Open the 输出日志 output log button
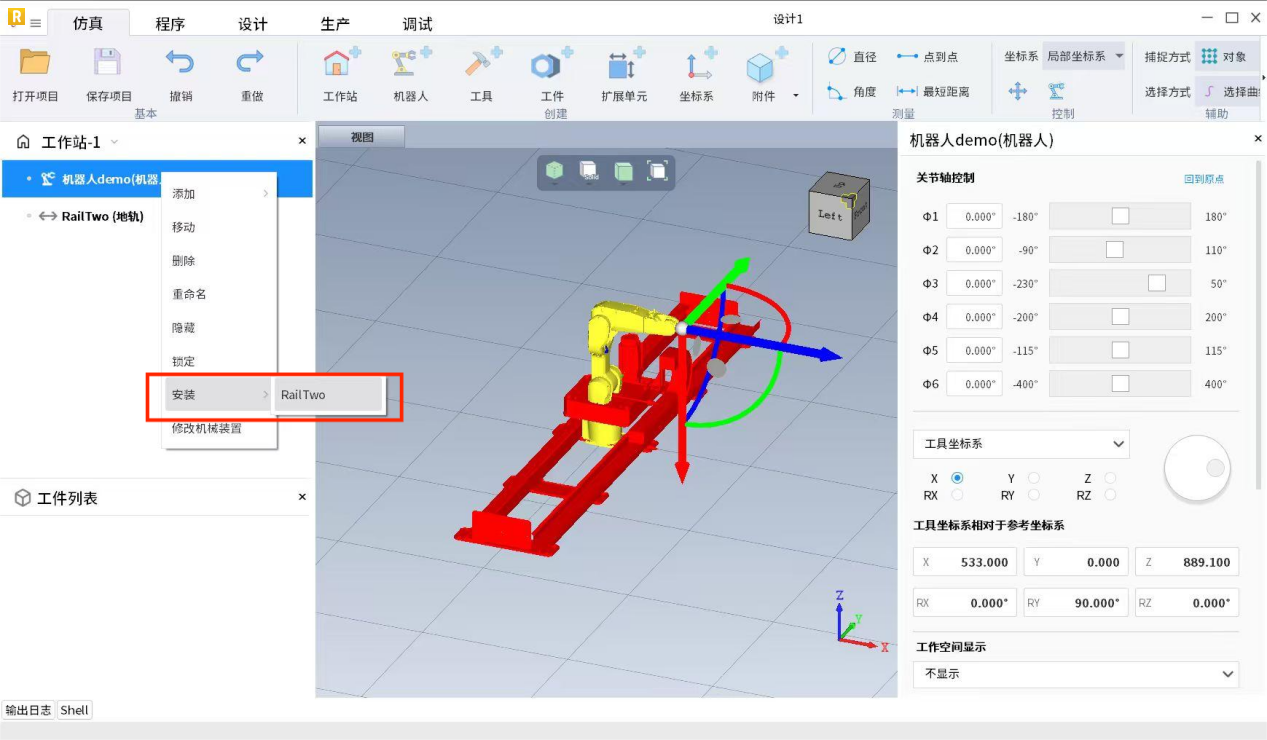This screenshot has width=1267, height=740. 28,710
